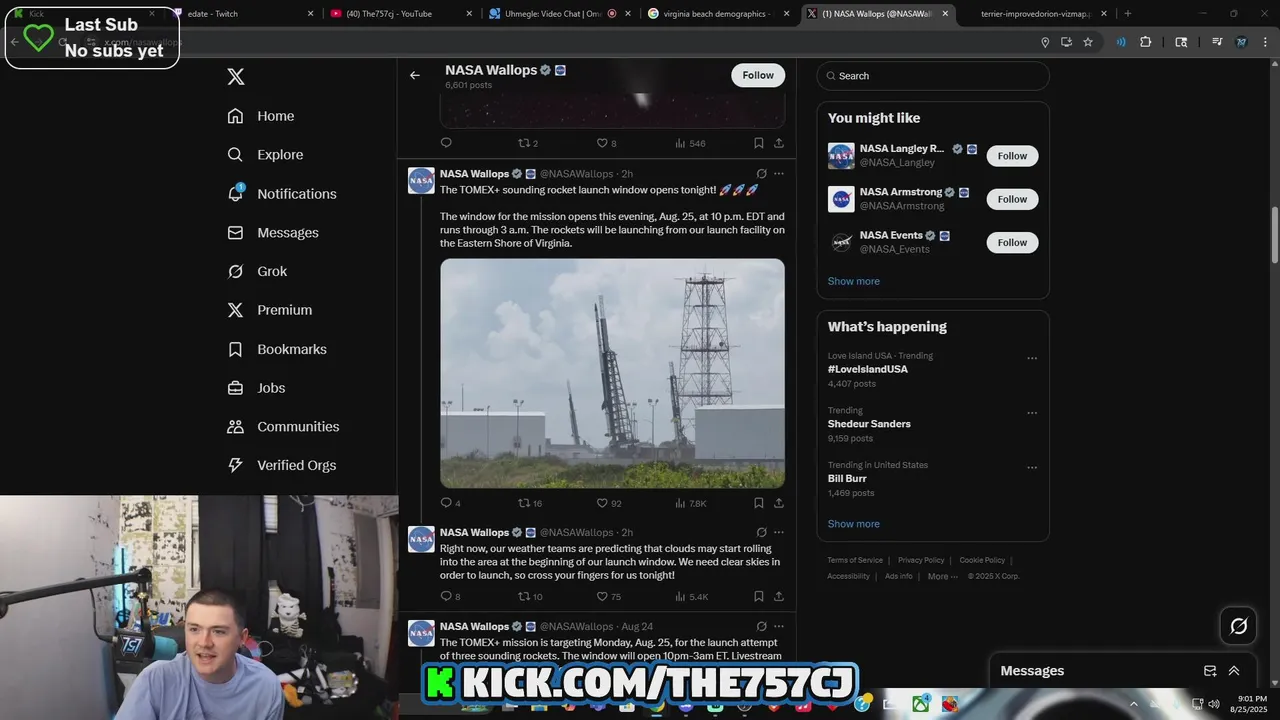Open Messages in the sidebar
The image size is (1280, 720).
point(273,233)
